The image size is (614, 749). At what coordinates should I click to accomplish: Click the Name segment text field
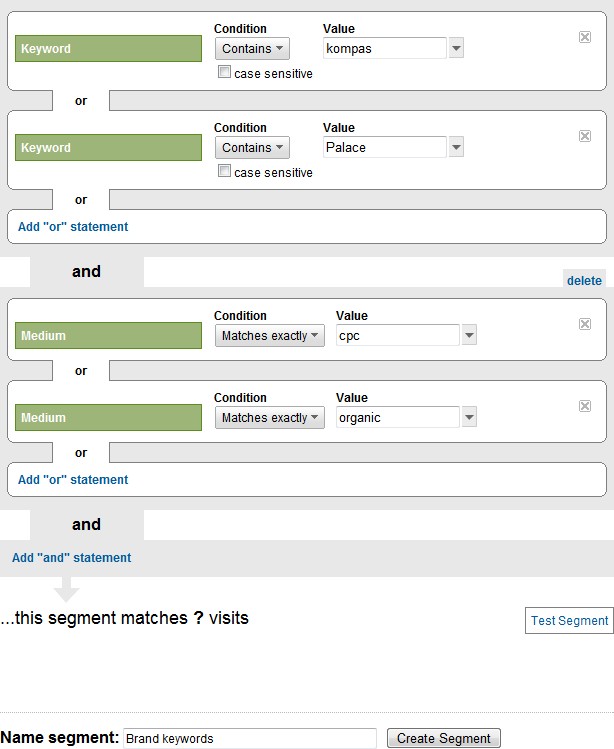coord(249,739)
